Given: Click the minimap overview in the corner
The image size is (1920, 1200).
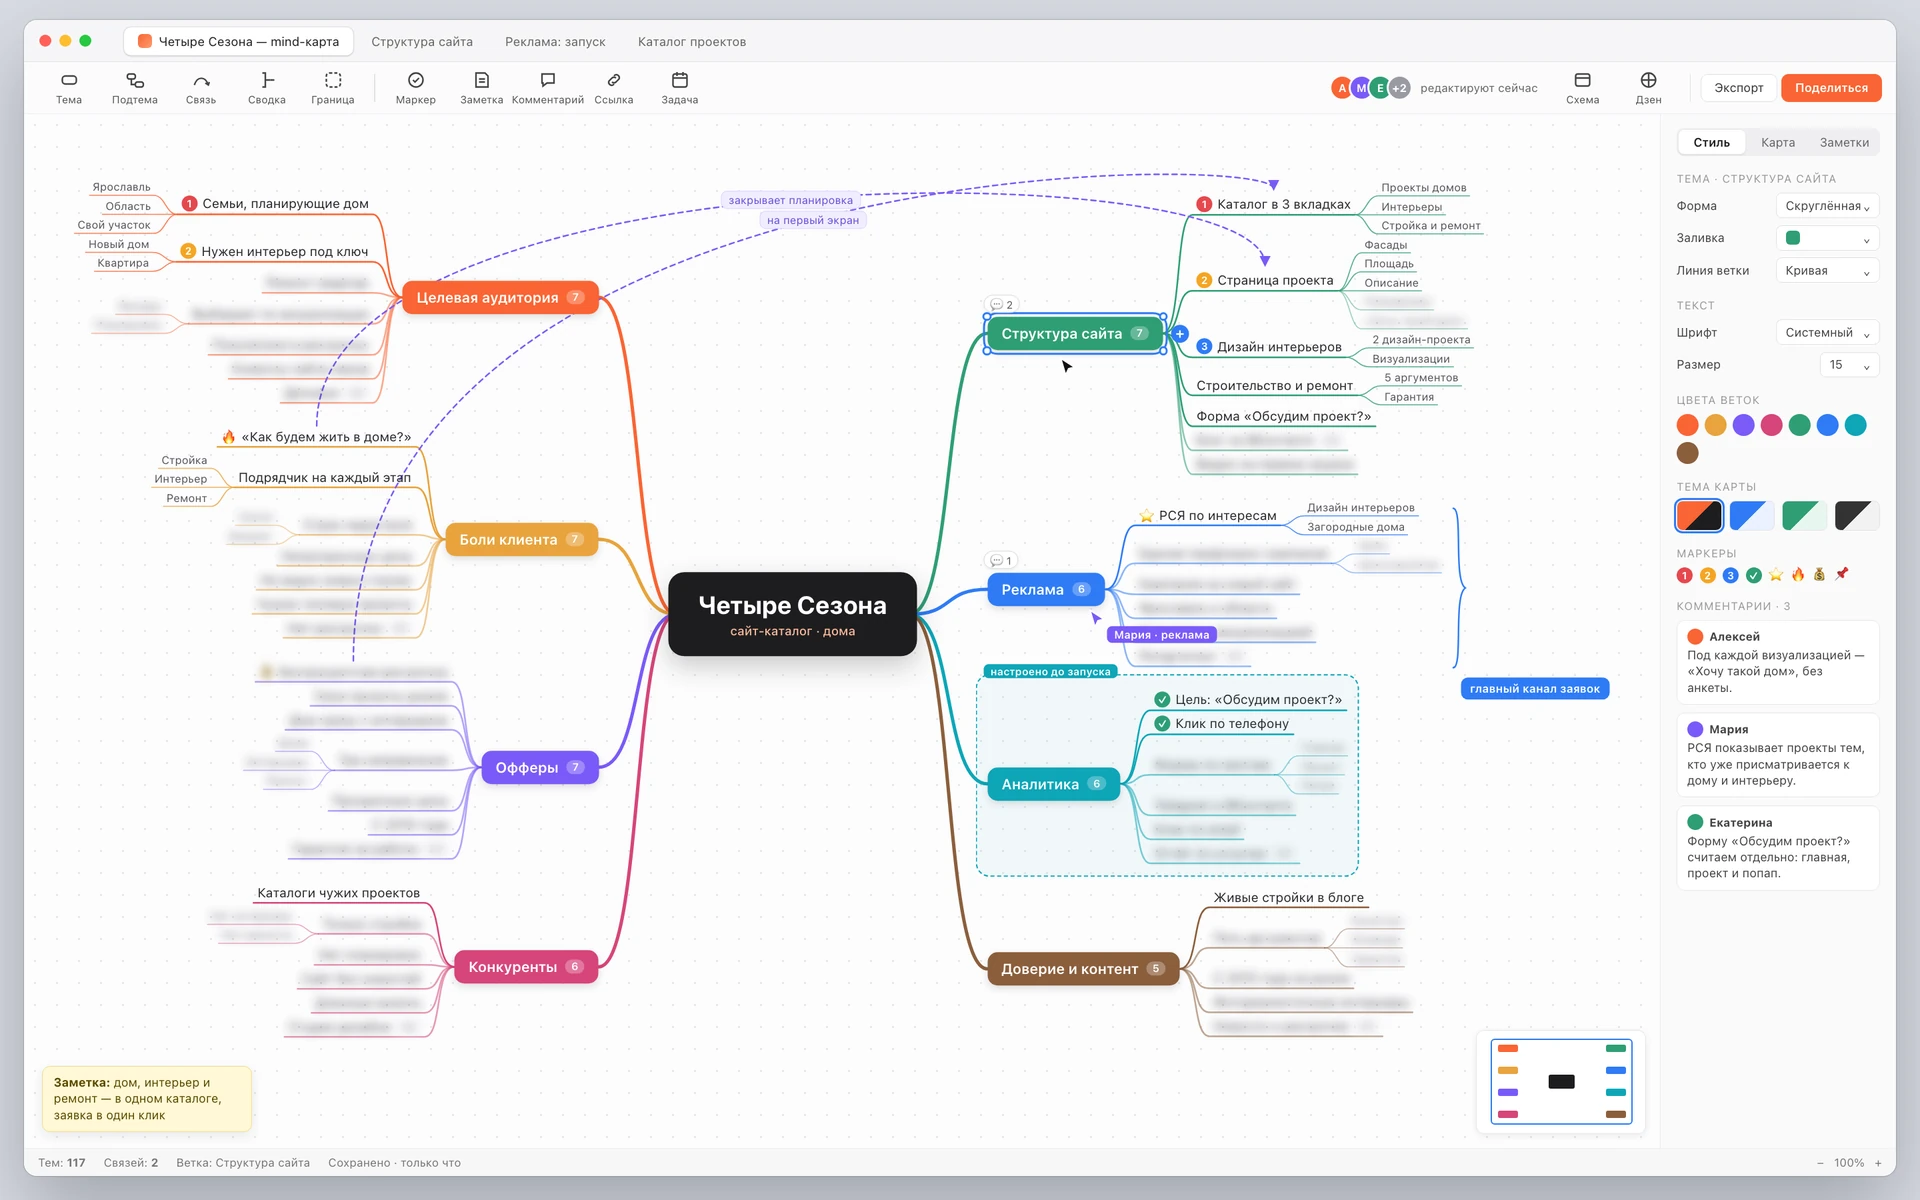Looking at the screenshot, I should pos(1561,1082).
